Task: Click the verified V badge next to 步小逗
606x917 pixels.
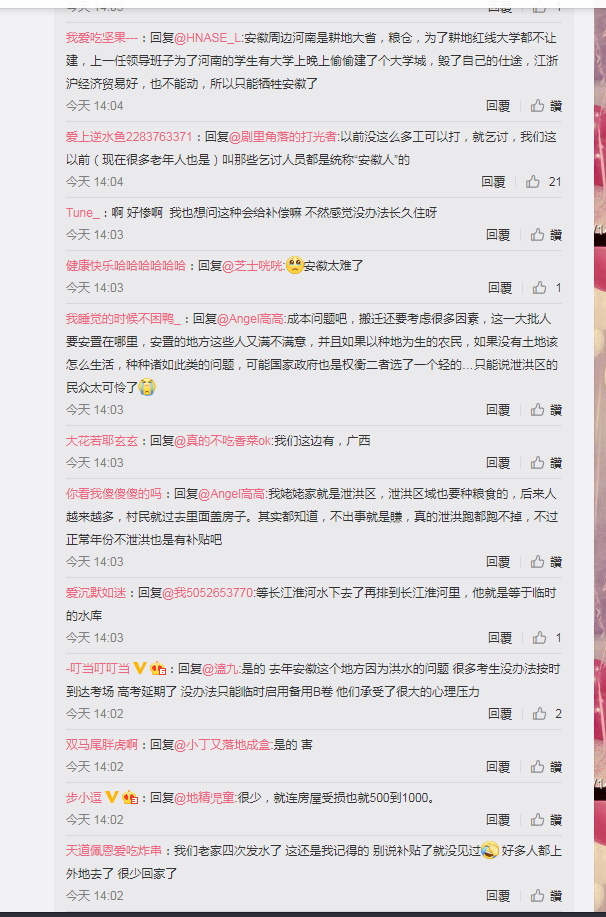Action: point(112,797)
